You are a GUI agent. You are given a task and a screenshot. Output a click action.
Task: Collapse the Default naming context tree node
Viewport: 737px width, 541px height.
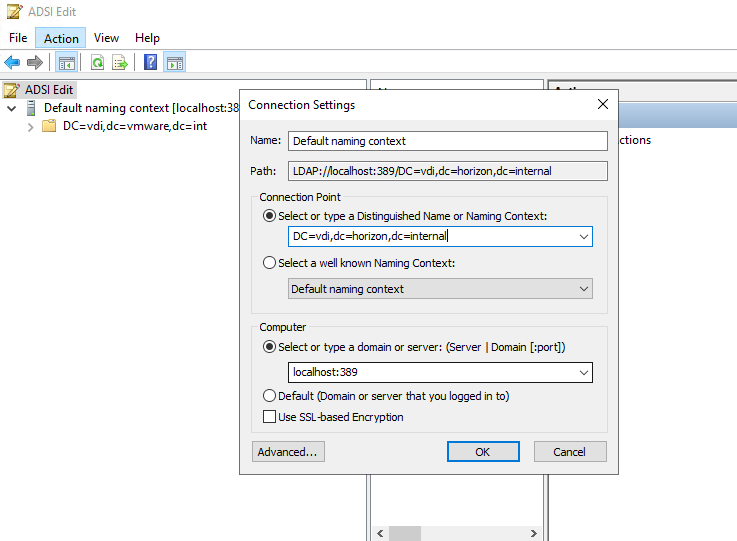tap(12, 109)
